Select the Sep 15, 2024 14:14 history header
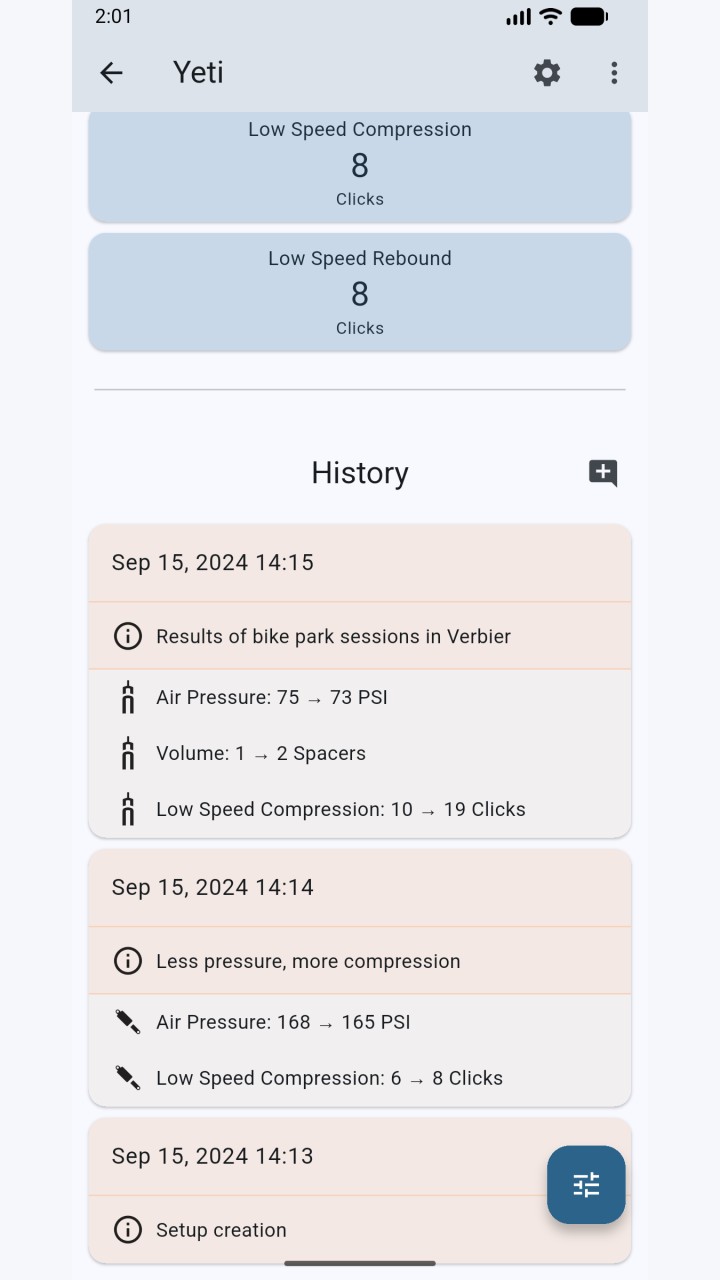The height and width of the screenshot is (1280, 720). coord(360,888)
